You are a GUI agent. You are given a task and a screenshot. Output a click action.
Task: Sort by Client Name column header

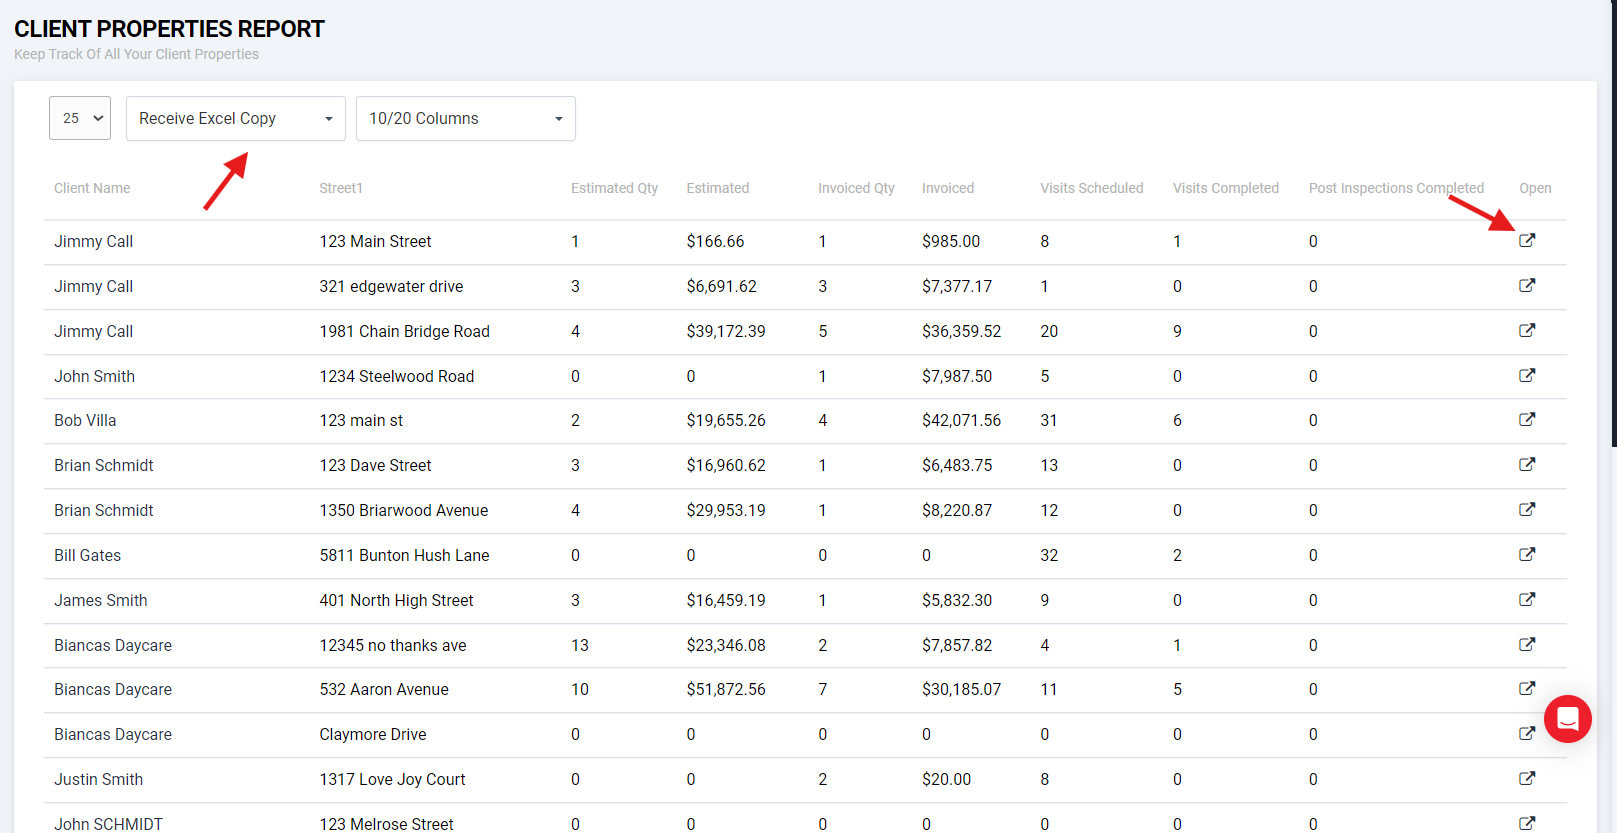(x=92, y=188)
